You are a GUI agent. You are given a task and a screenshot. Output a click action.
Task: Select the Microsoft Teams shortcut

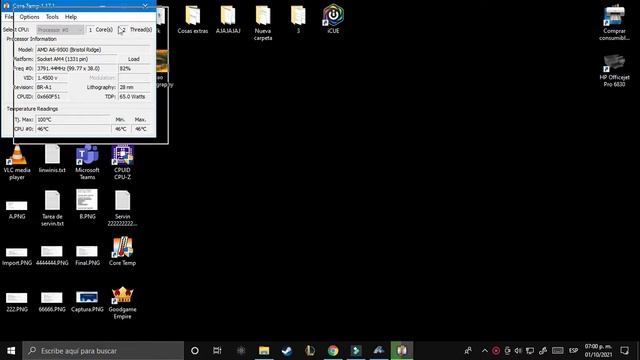87,162
